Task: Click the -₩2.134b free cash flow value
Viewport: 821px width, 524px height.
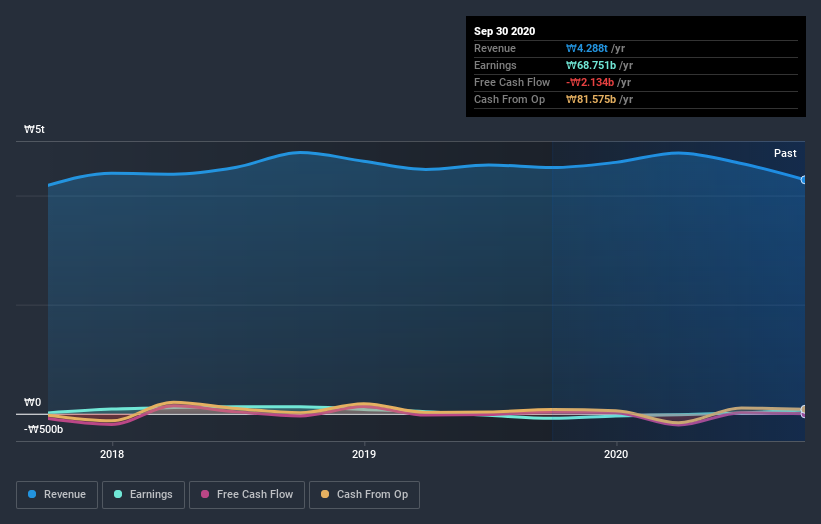Action: (x=590, y=82)
